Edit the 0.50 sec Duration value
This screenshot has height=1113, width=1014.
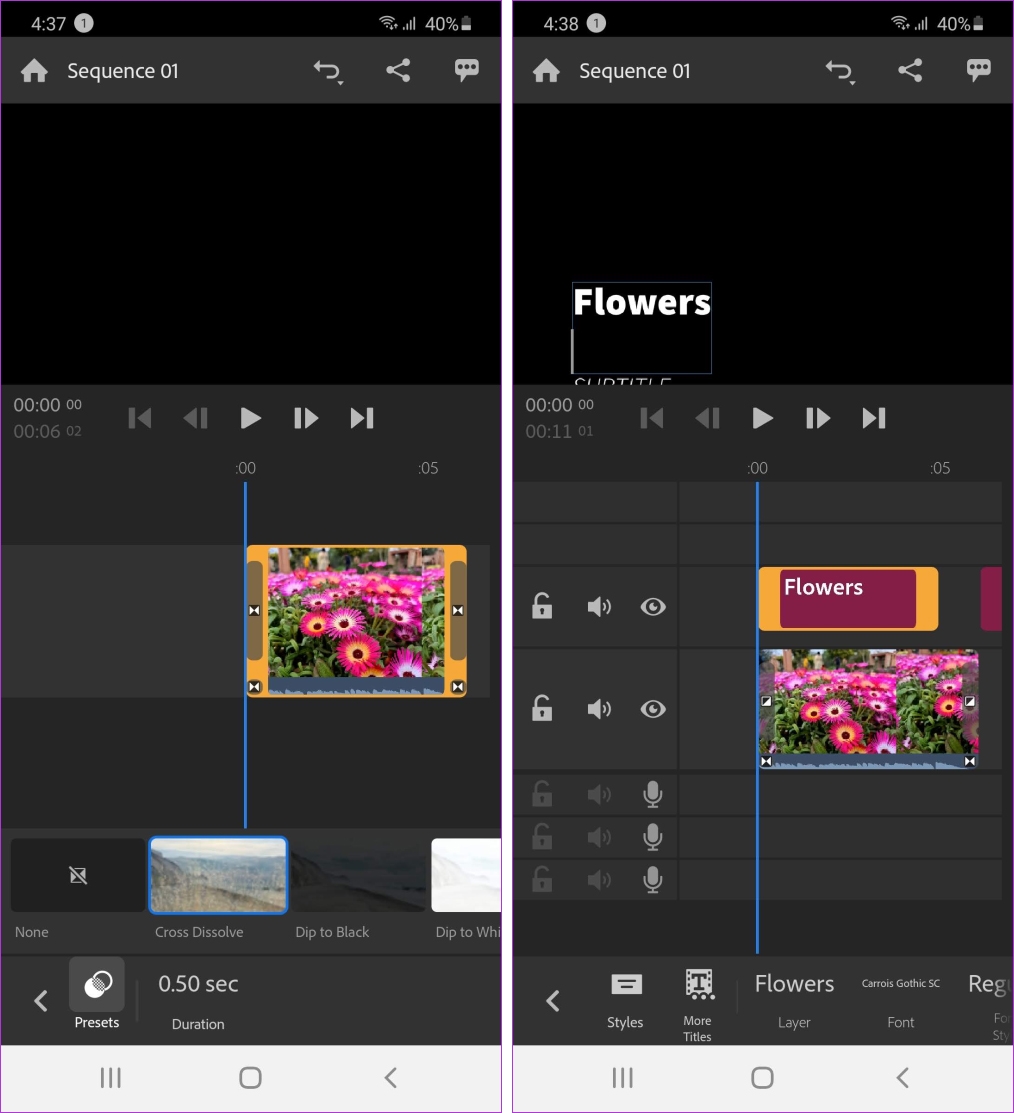[198, 984]
